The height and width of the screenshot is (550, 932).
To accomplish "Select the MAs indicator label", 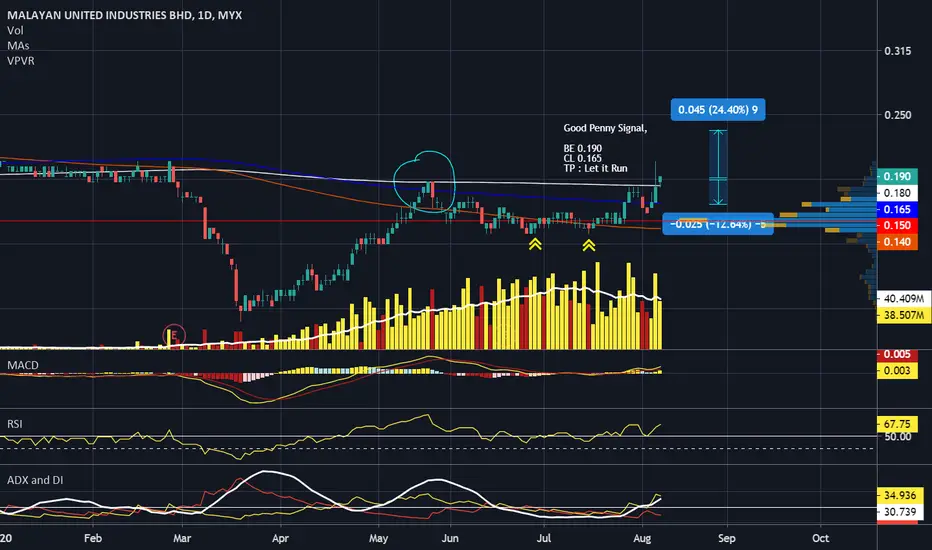I will pos(18,46).
